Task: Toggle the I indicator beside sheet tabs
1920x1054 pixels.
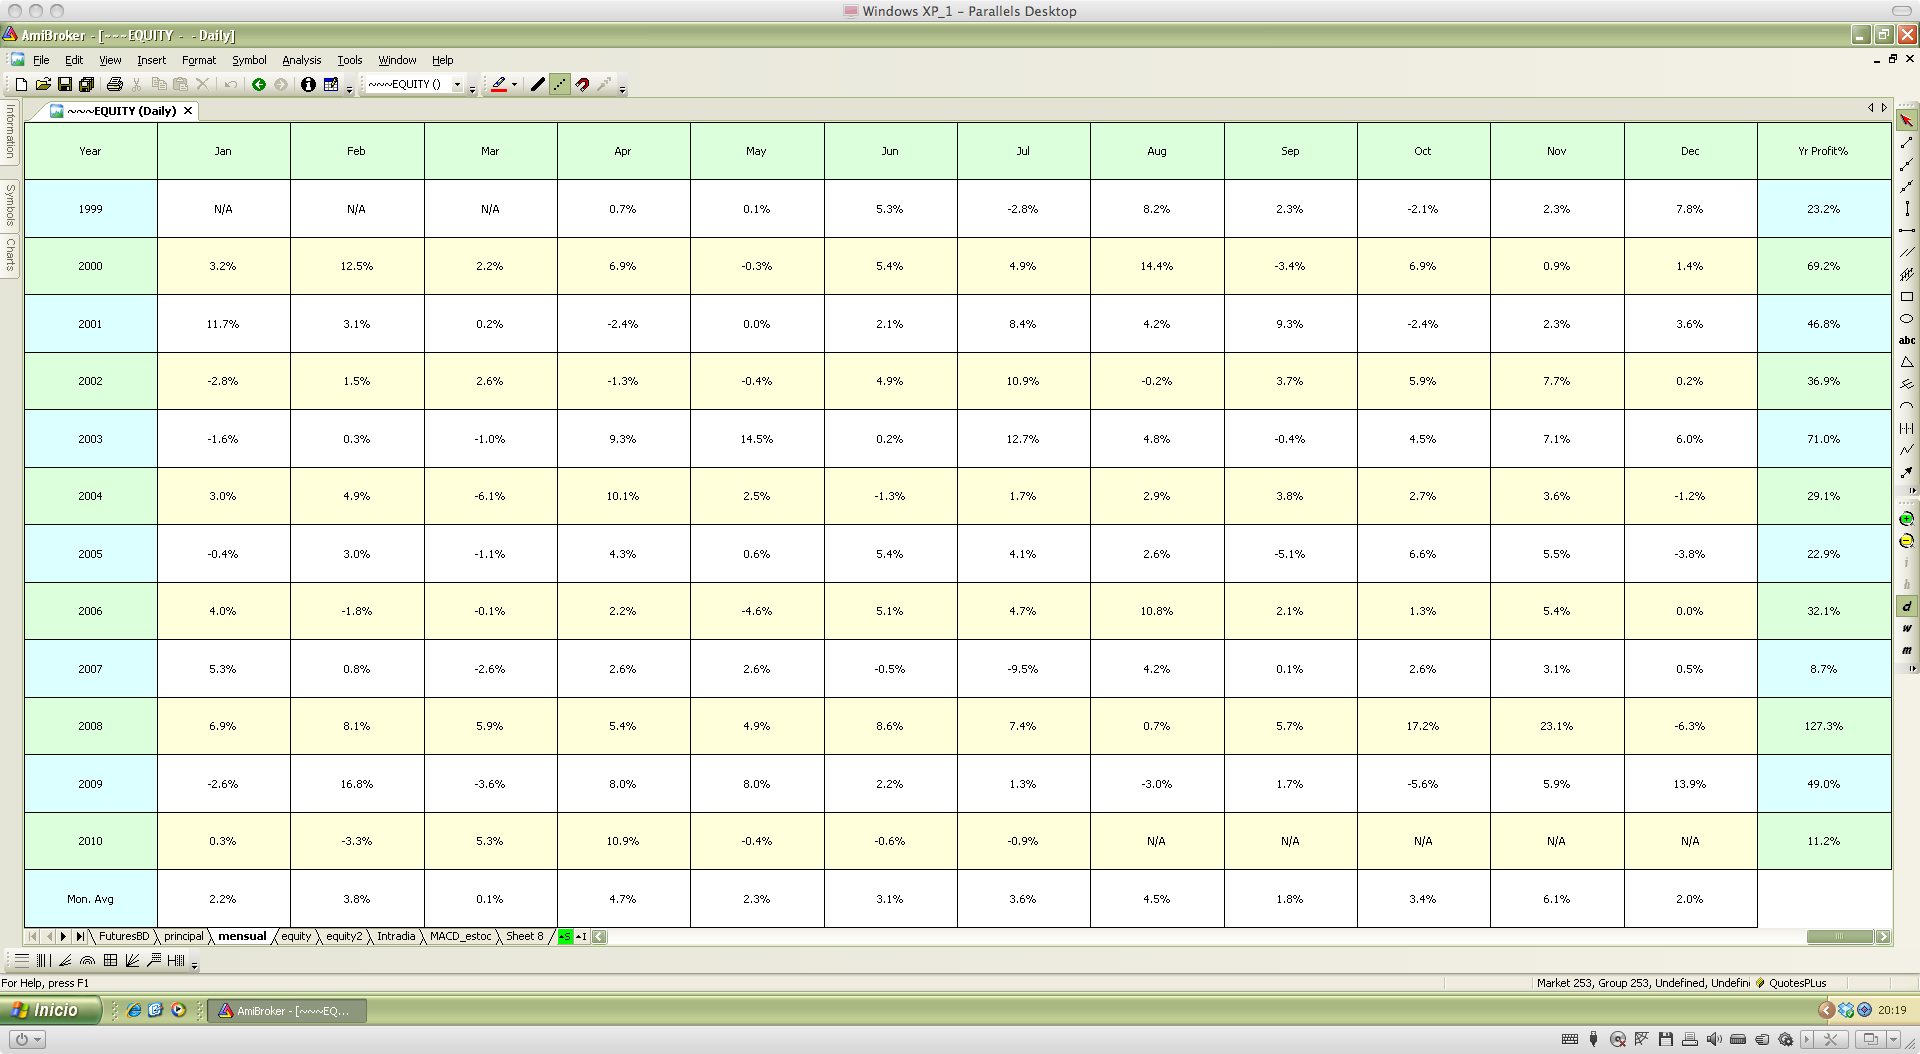Action: (x=581, y=937)
